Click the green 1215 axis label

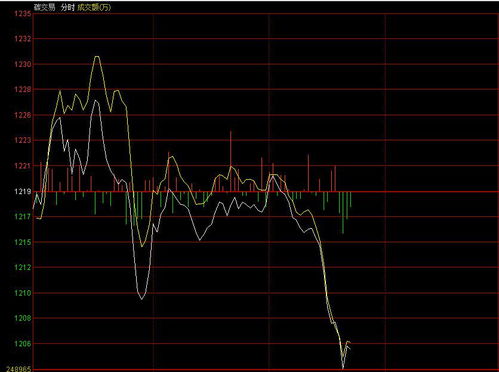(x=23, y=242)
